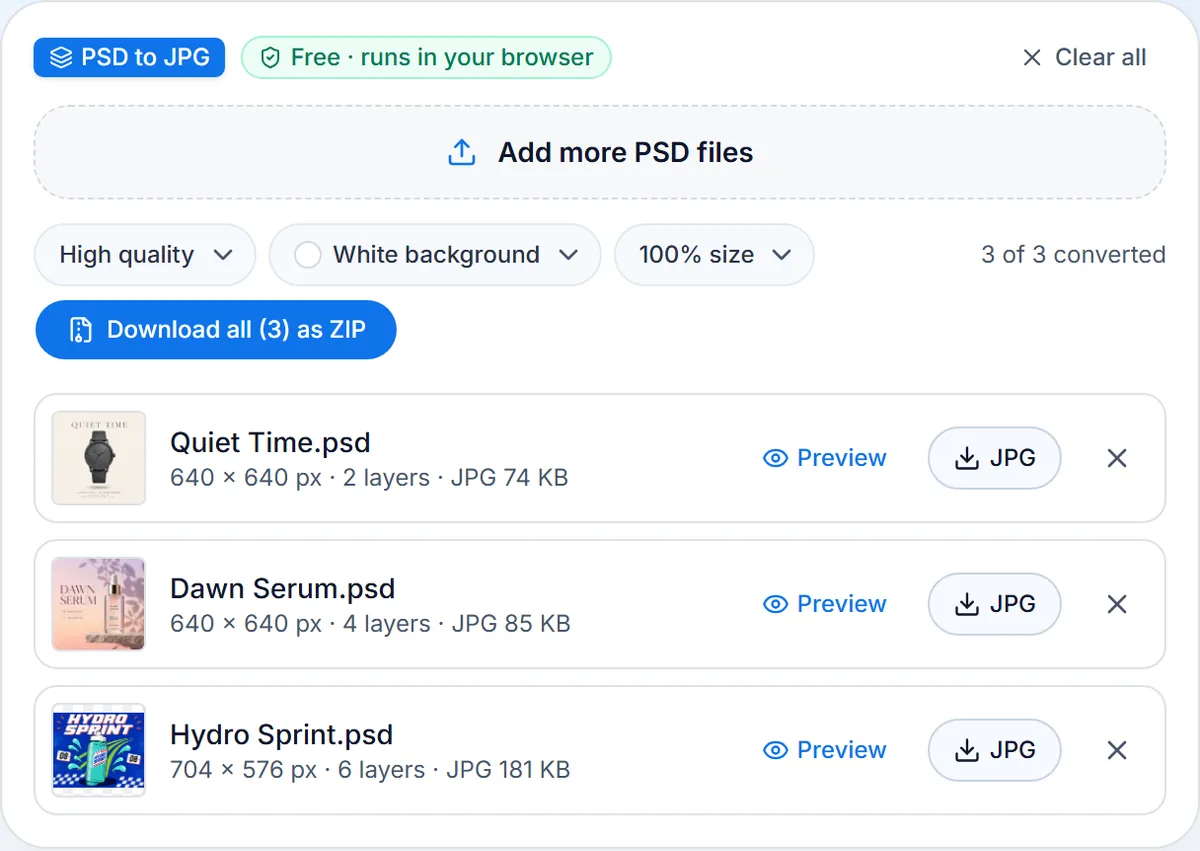The width and height of the screenshot is (1200, 851).
Task: Open the High quality dropdown
Action: (x=145, y=255)
